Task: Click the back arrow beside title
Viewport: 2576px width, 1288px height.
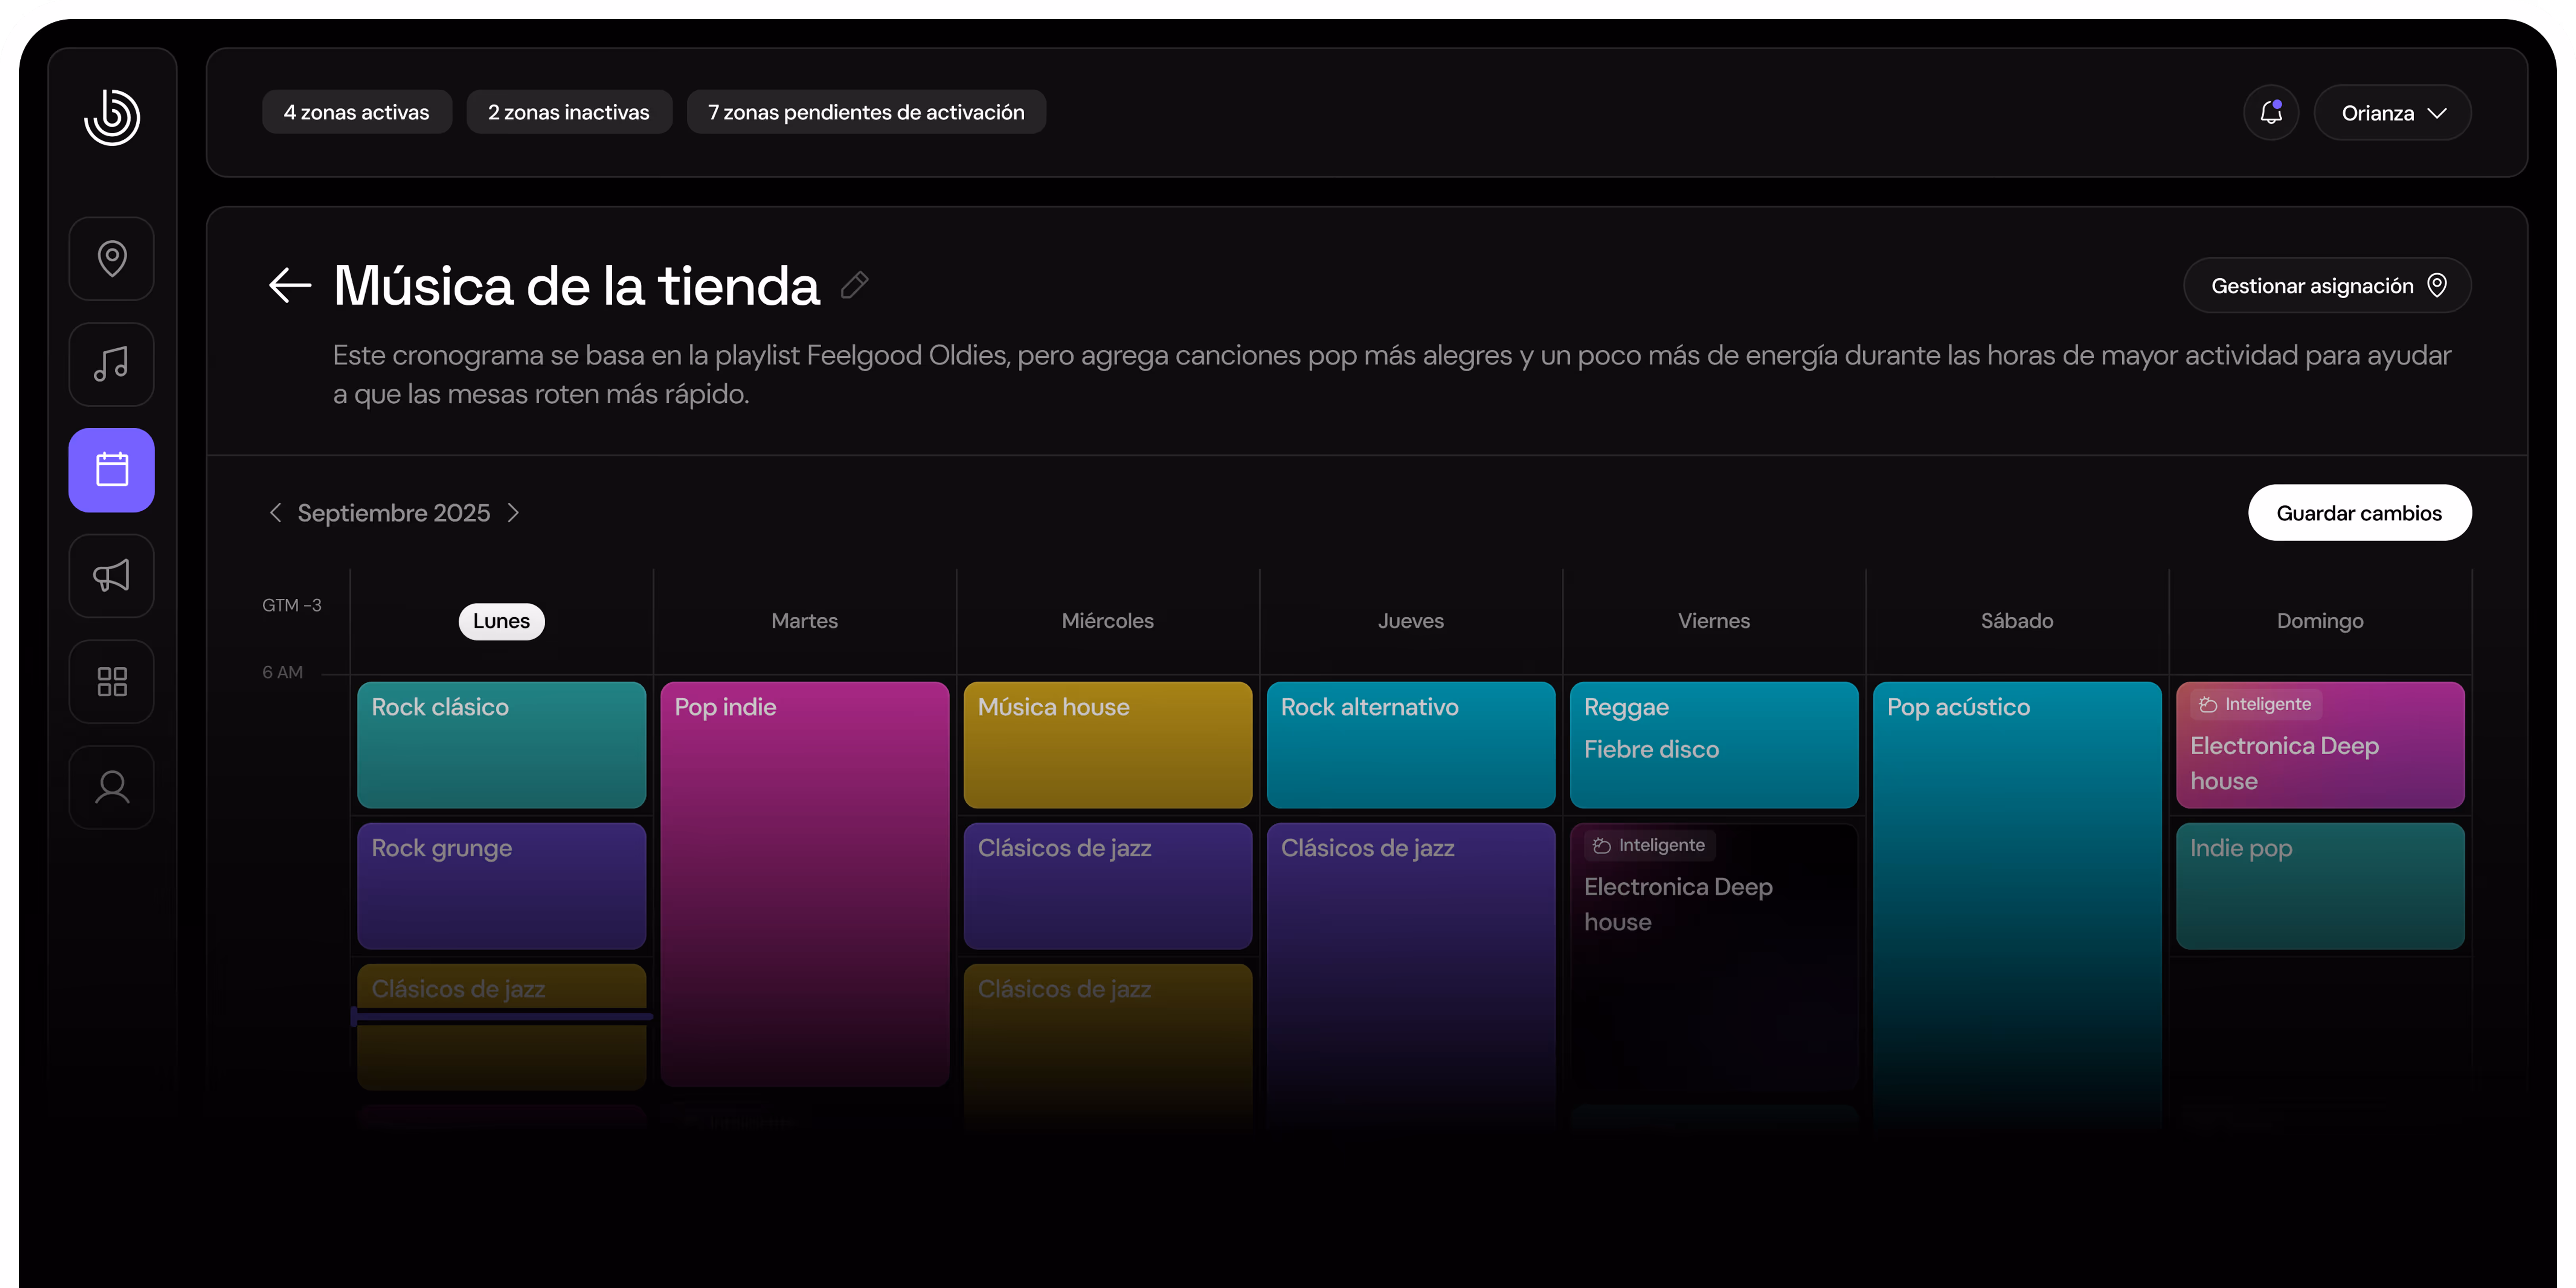Action: (290, 286)
